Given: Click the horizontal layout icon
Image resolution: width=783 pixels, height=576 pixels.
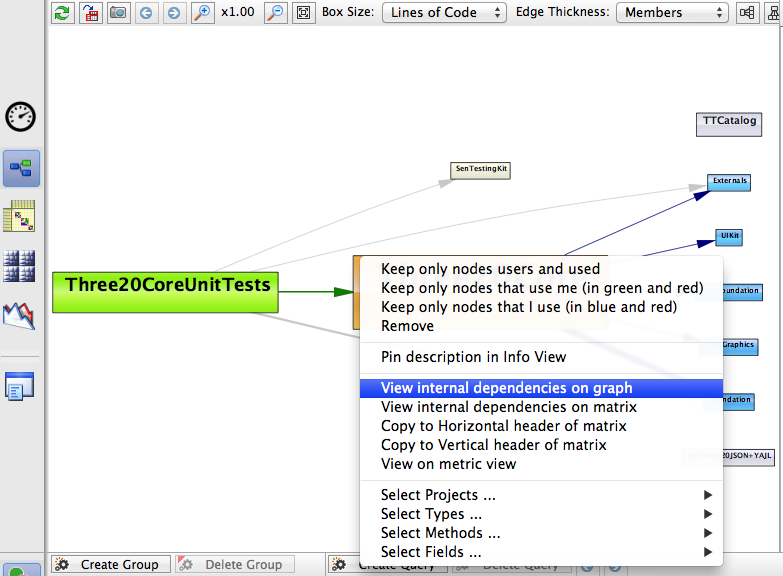Looking at the screenshot, I should click(x=747, y=12).
